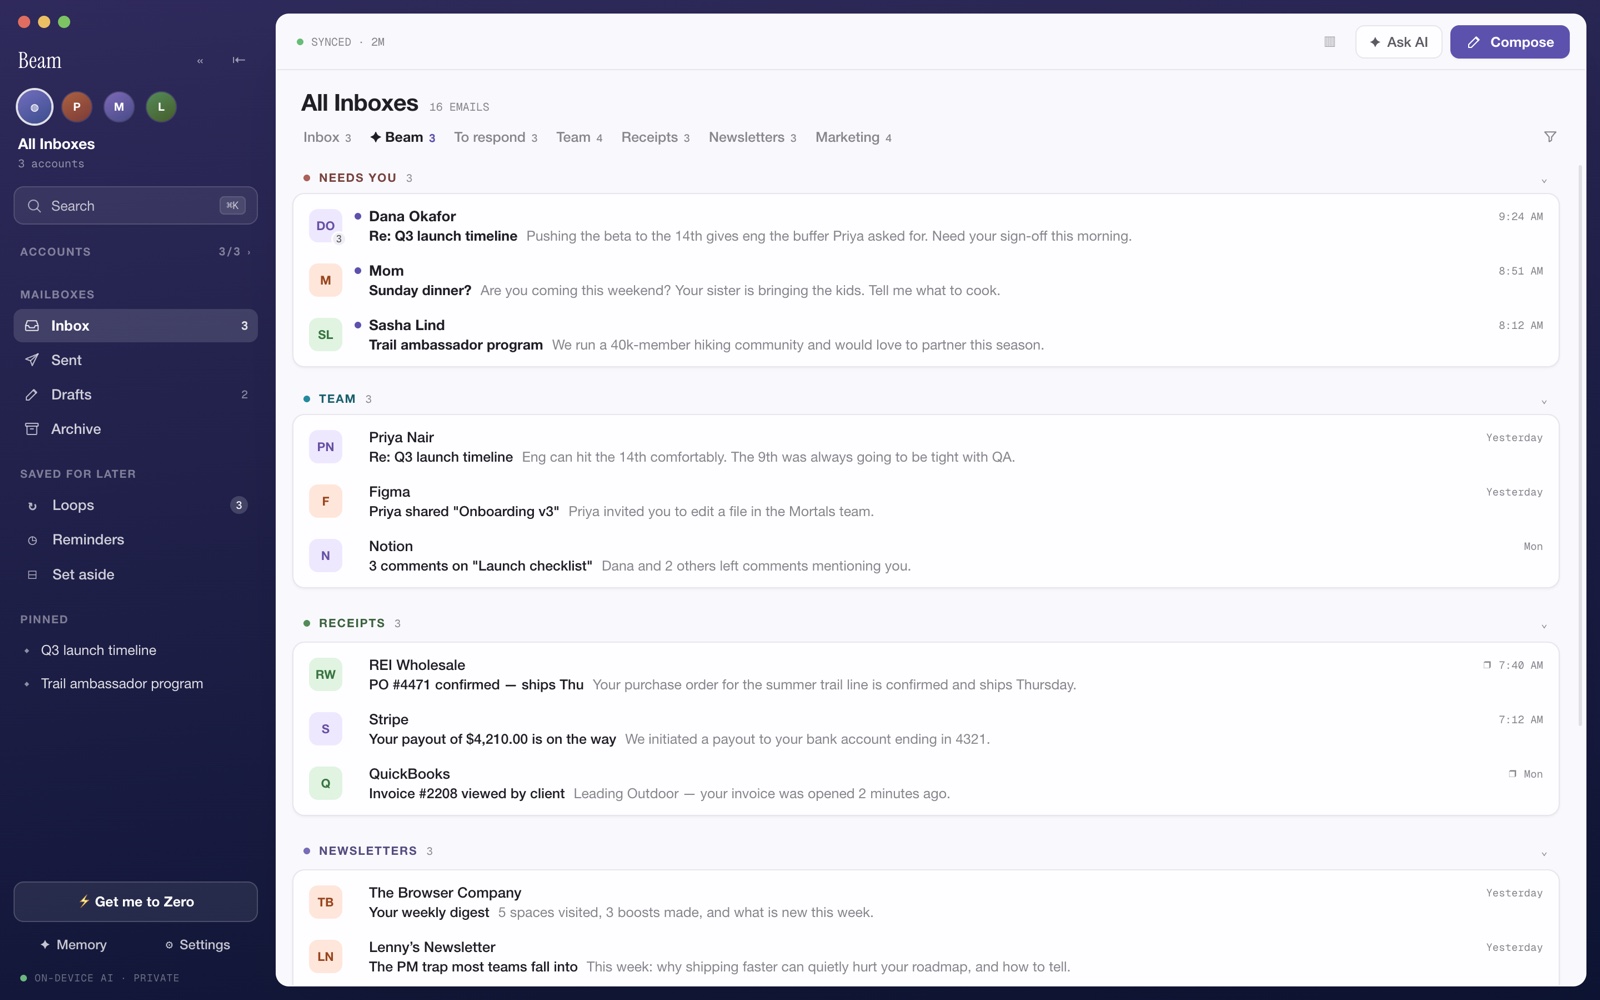Open the Drafts mailbox
The width and height of the screenshot is (1600, 1000).
click(x=136, y=395)
